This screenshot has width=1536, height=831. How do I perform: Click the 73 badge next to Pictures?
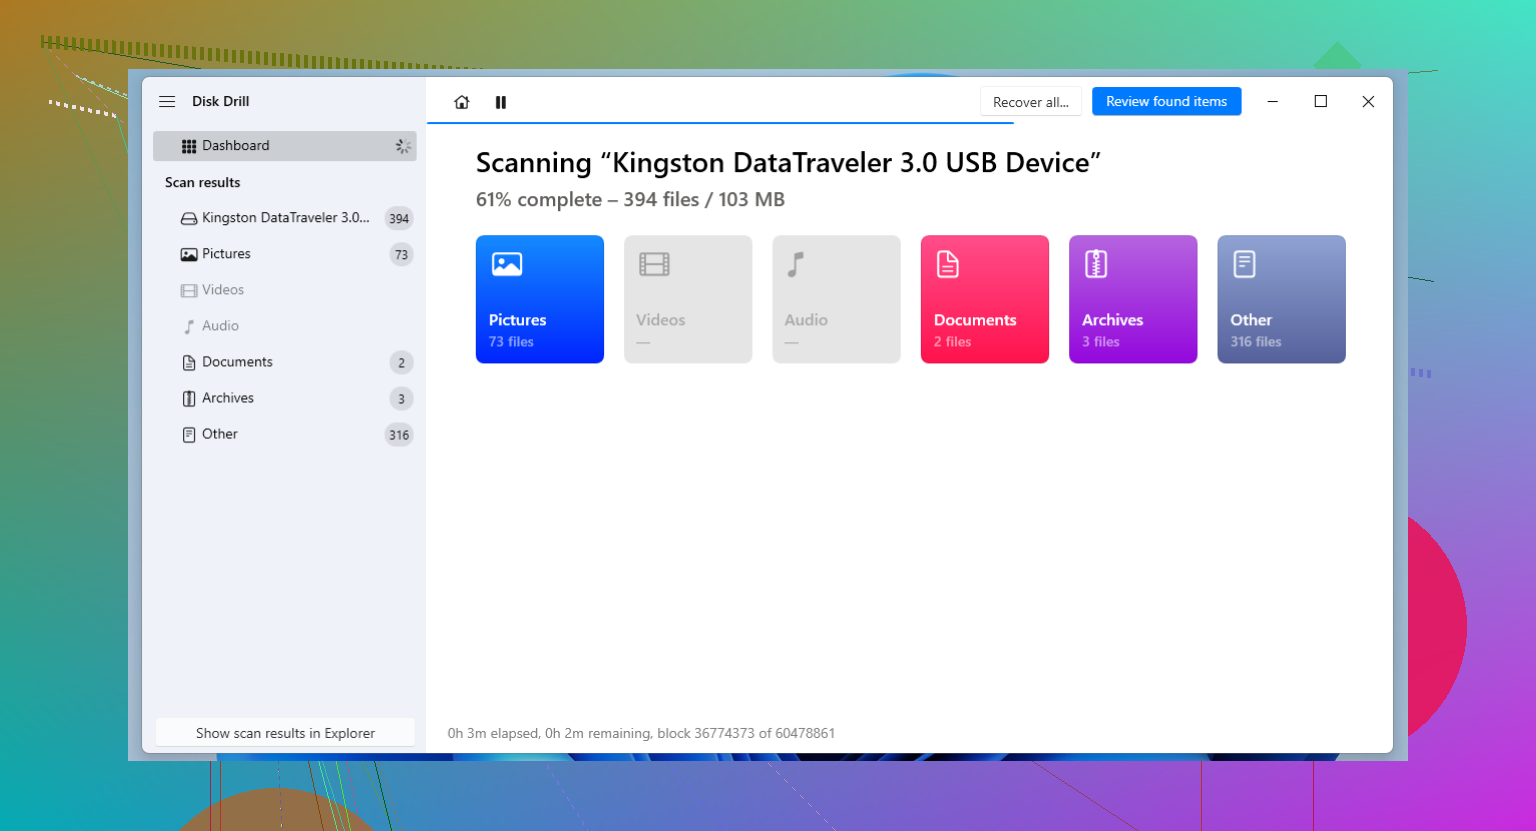tap(401, 254)
